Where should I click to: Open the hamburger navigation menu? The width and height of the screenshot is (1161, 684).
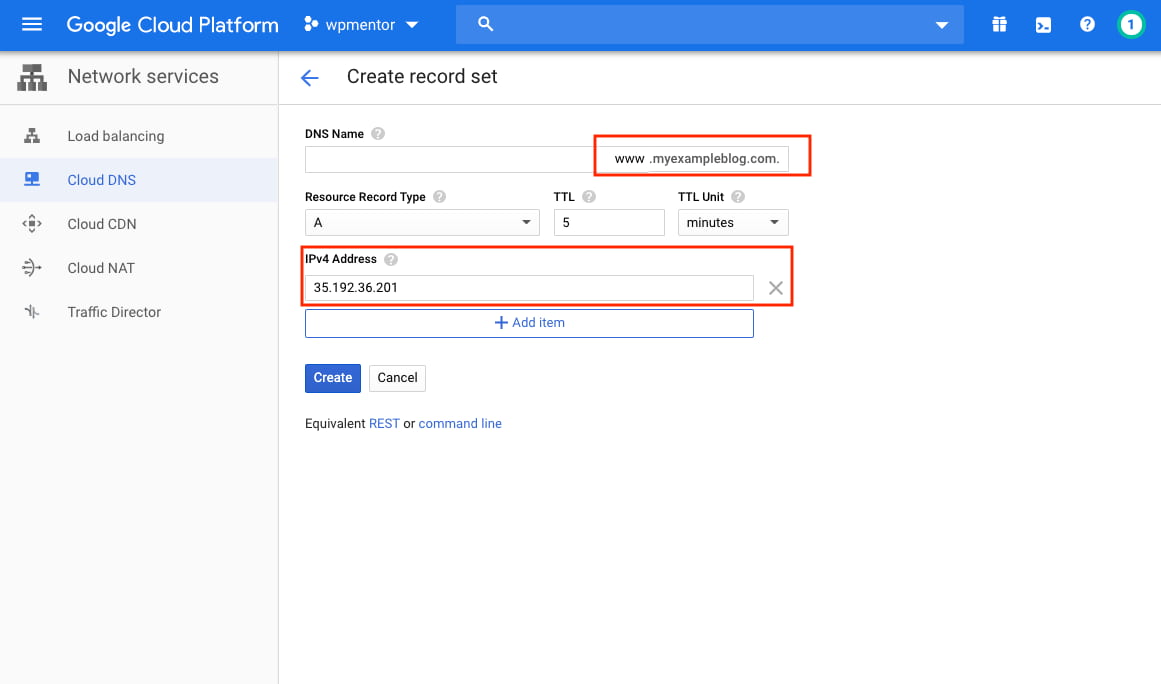pyautogui.click(x=32, y=24)
